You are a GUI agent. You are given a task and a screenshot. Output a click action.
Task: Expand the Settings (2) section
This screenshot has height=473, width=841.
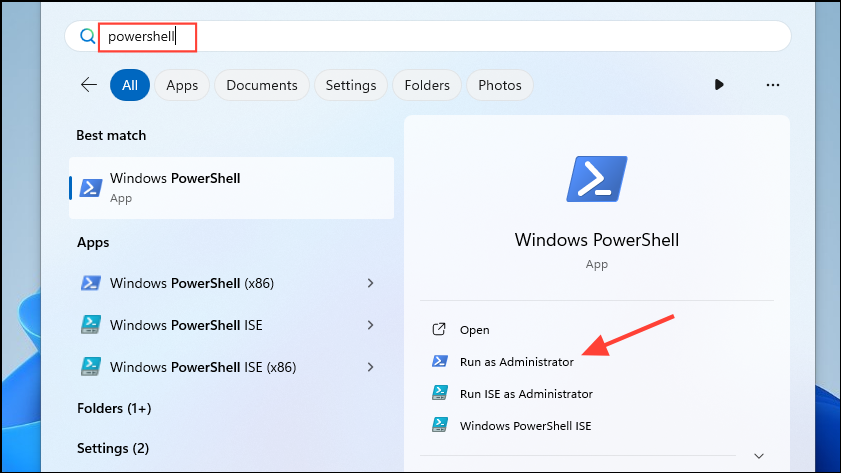[x=113, y=448]
